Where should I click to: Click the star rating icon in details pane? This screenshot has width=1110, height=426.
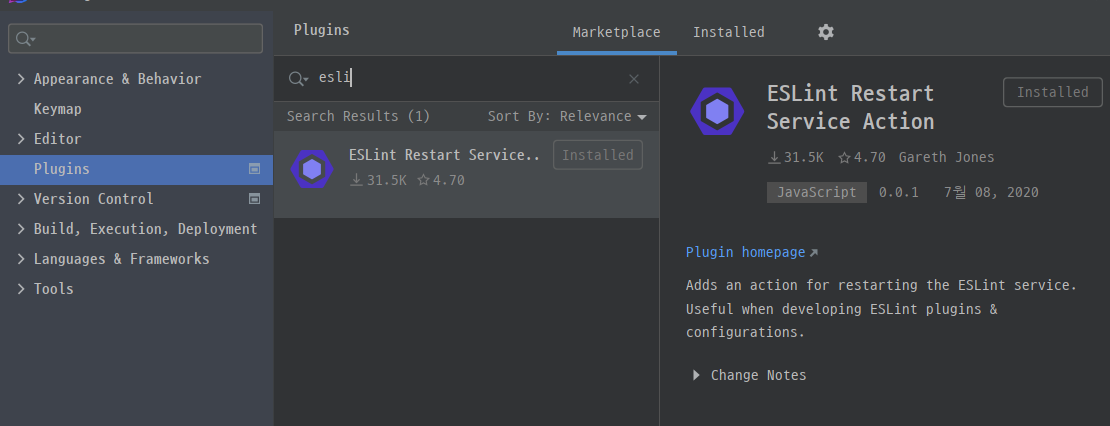[844, 158]
